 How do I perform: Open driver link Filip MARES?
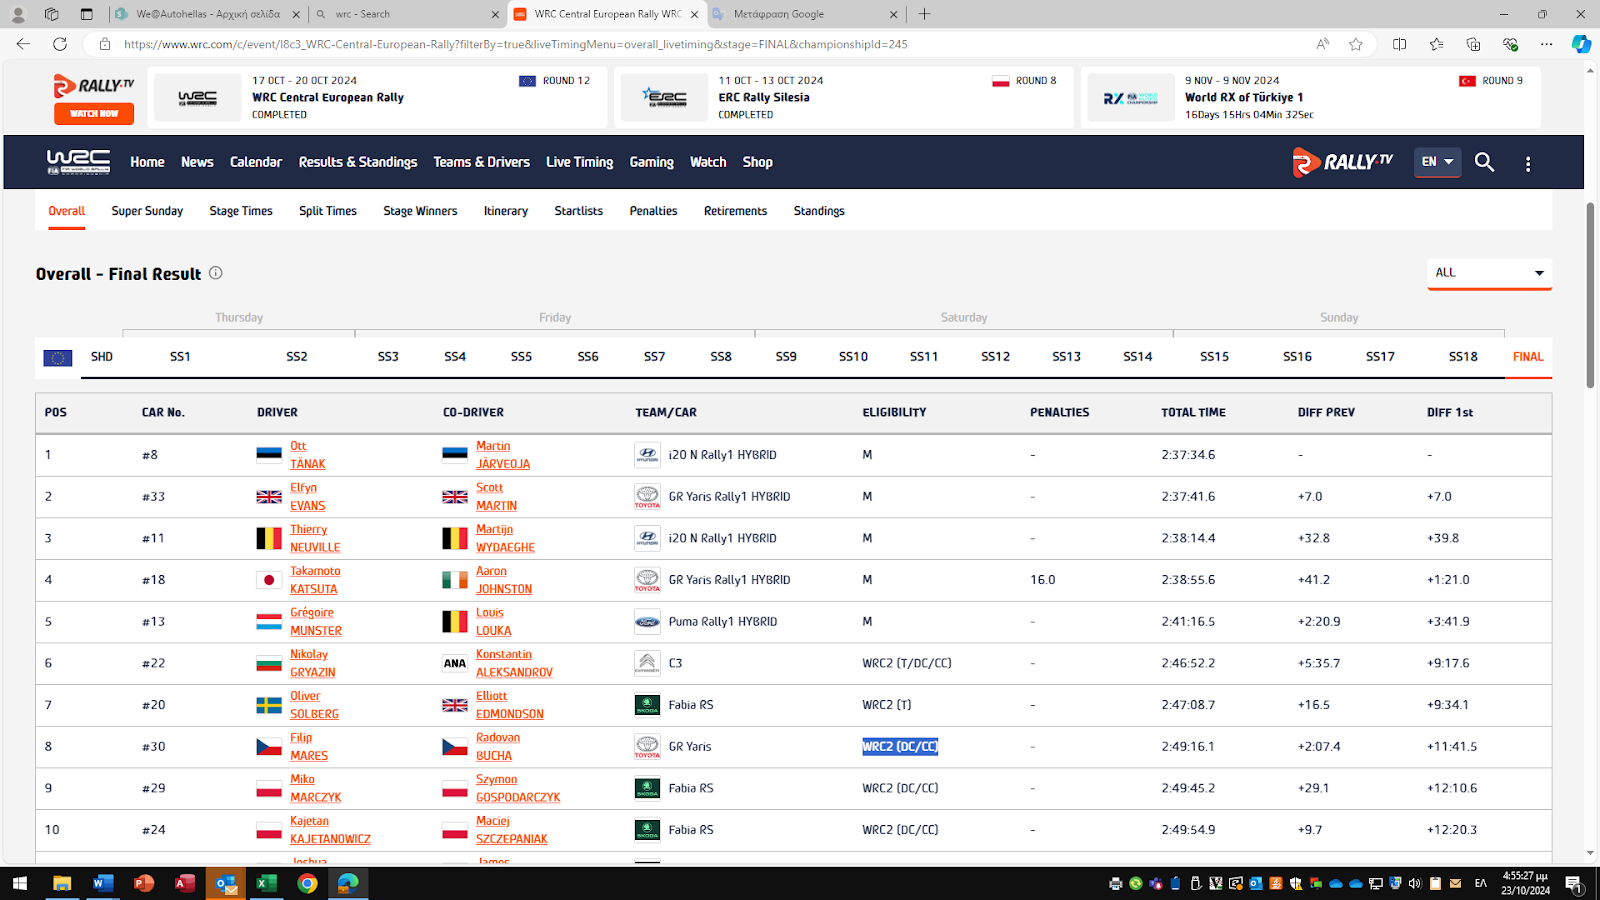click(x=309, y=747)
